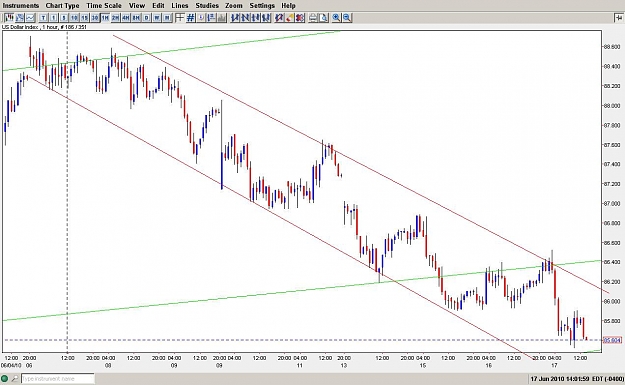
Task: Open the Studies menu
Action: [207, 6]
